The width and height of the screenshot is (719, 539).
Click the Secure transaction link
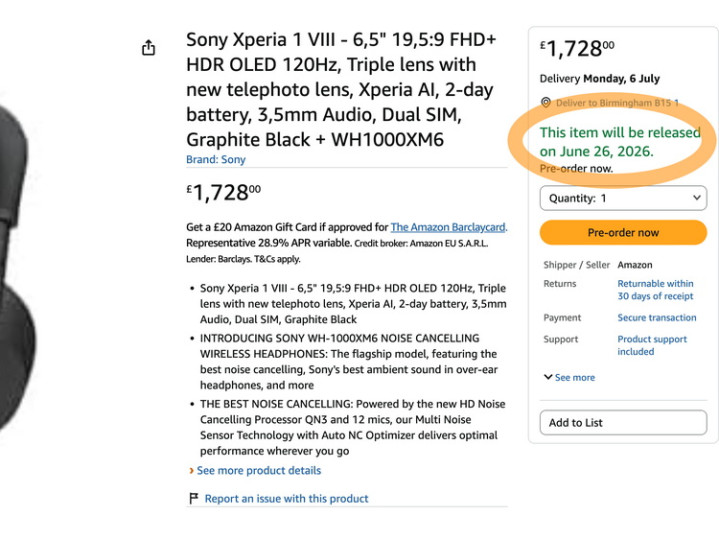657,317
